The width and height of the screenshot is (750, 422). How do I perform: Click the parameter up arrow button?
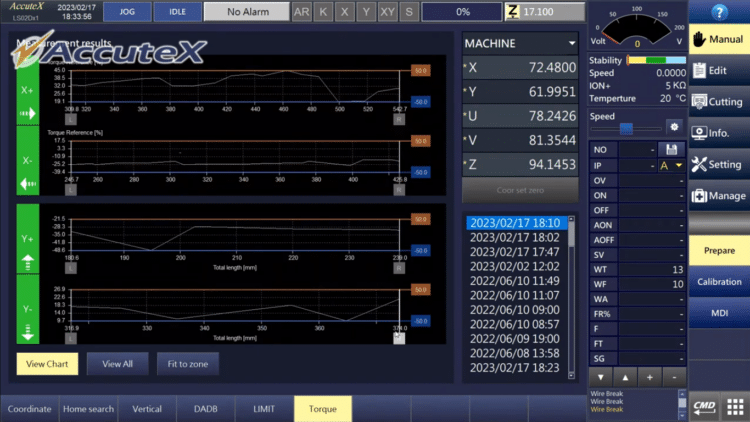point(625,378)
